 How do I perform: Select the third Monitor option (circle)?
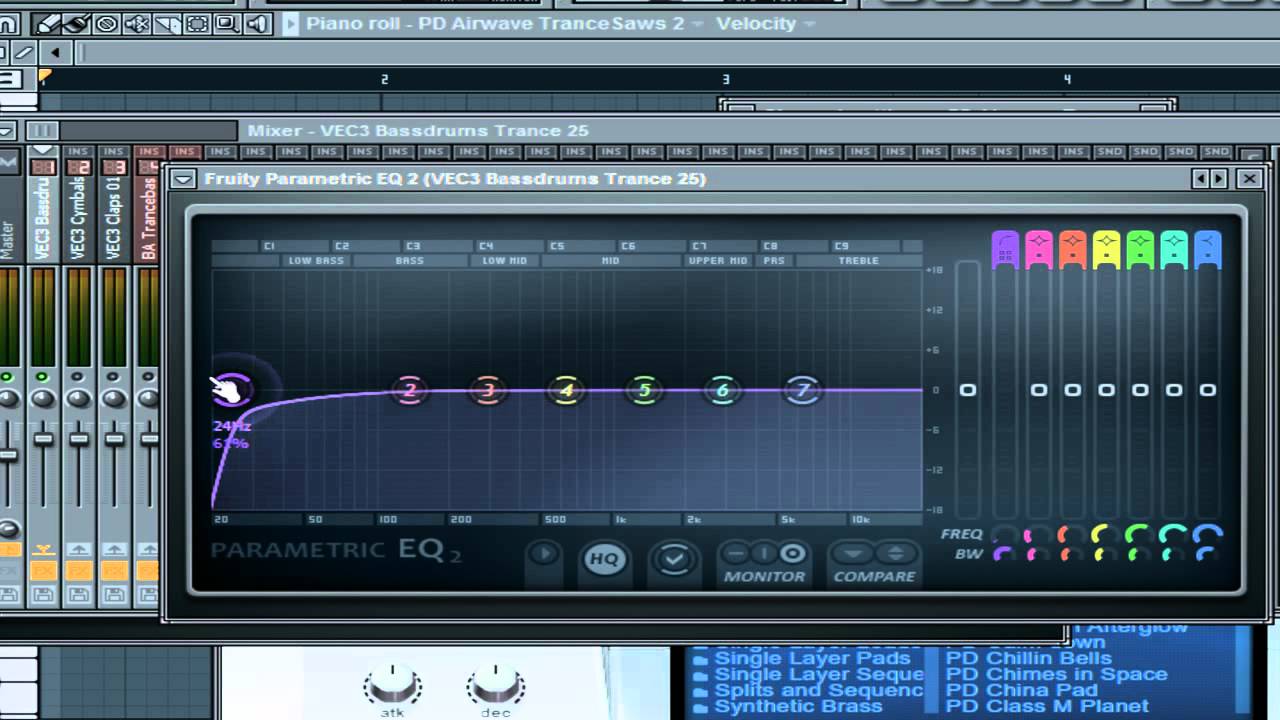pos(792,553)
